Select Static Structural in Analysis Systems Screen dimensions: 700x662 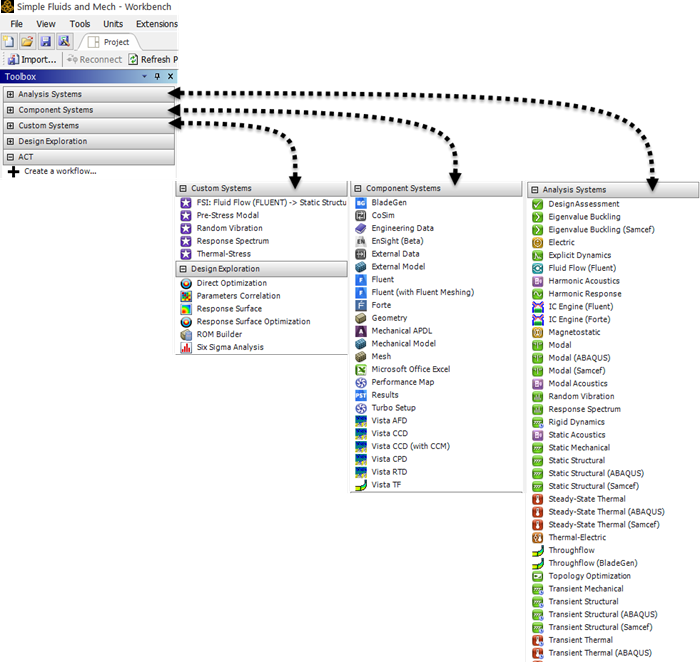(576, 461)
